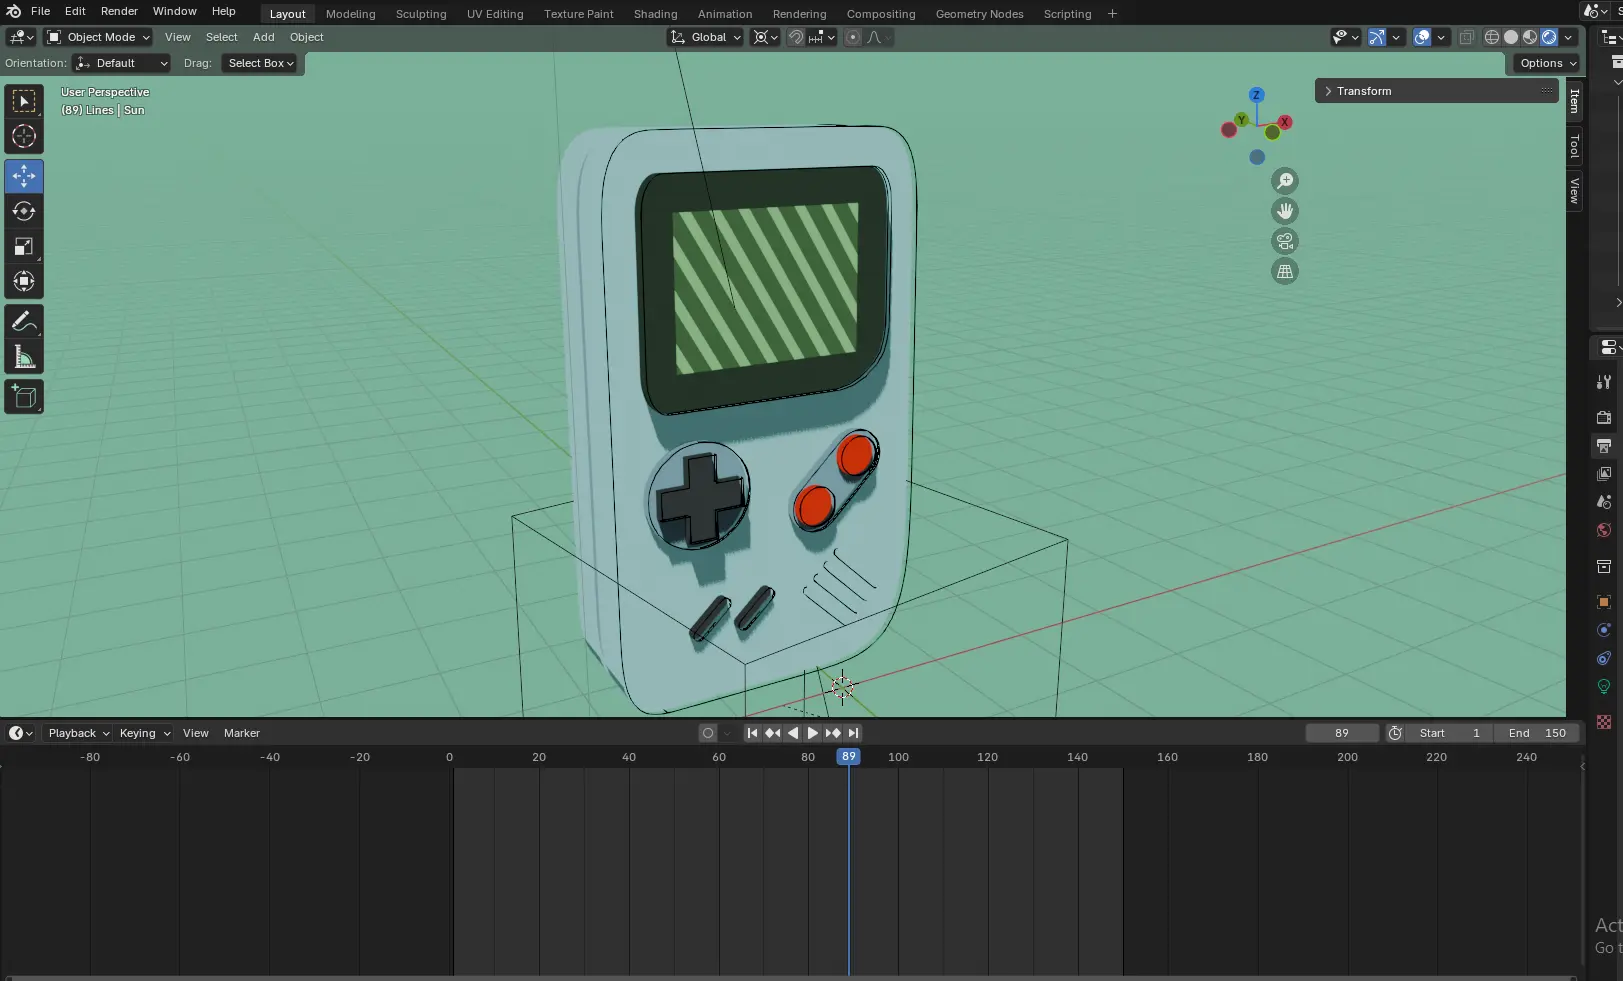The image size is (1623, 981).
Task: Expand the Options dropdown
Action: pyautogui.click(x=1547, y=63)
